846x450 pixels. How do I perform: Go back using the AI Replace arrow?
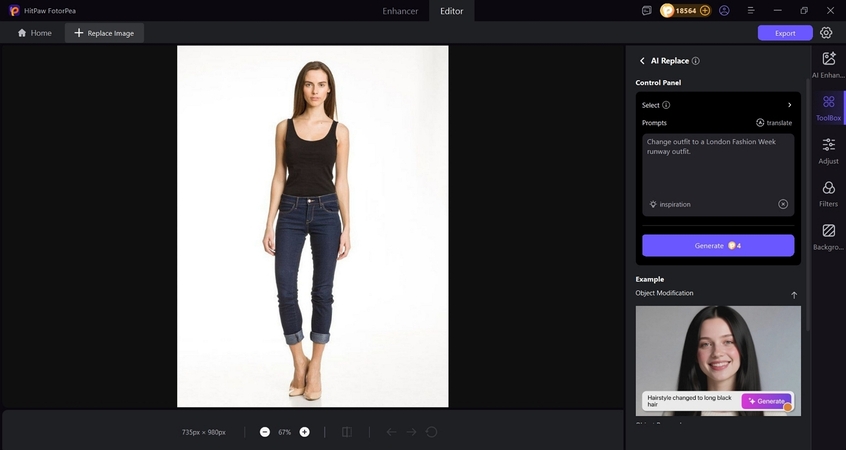point(642,61)
